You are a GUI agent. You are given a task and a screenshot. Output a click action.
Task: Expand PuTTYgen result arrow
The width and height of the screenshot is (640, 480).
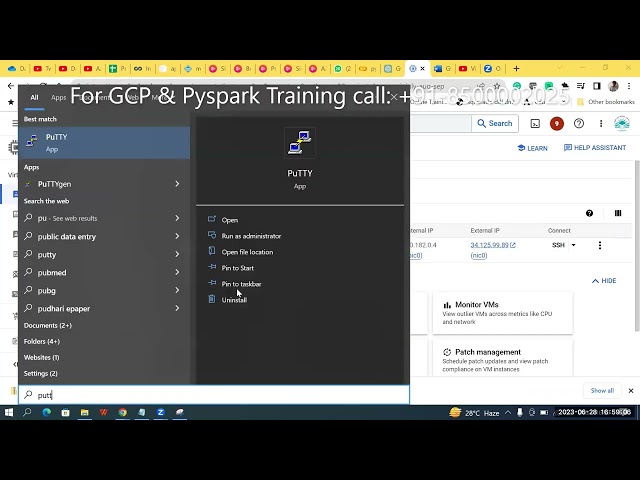177,184
